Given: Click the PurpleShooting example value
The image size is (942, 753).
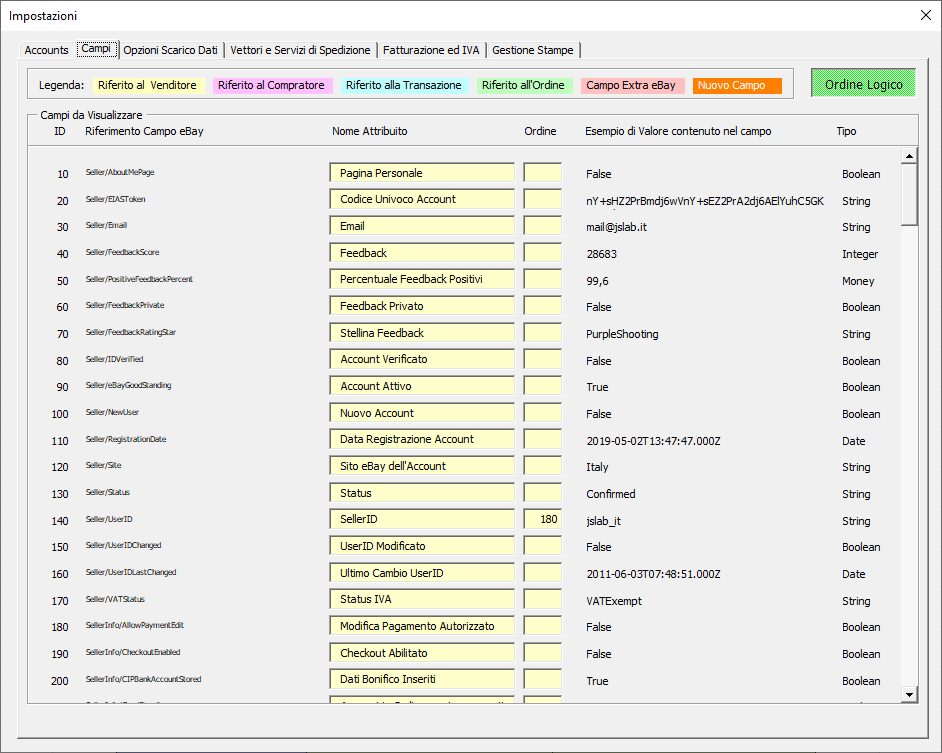Looking at the screenshot, I should (x=622, y=334).
